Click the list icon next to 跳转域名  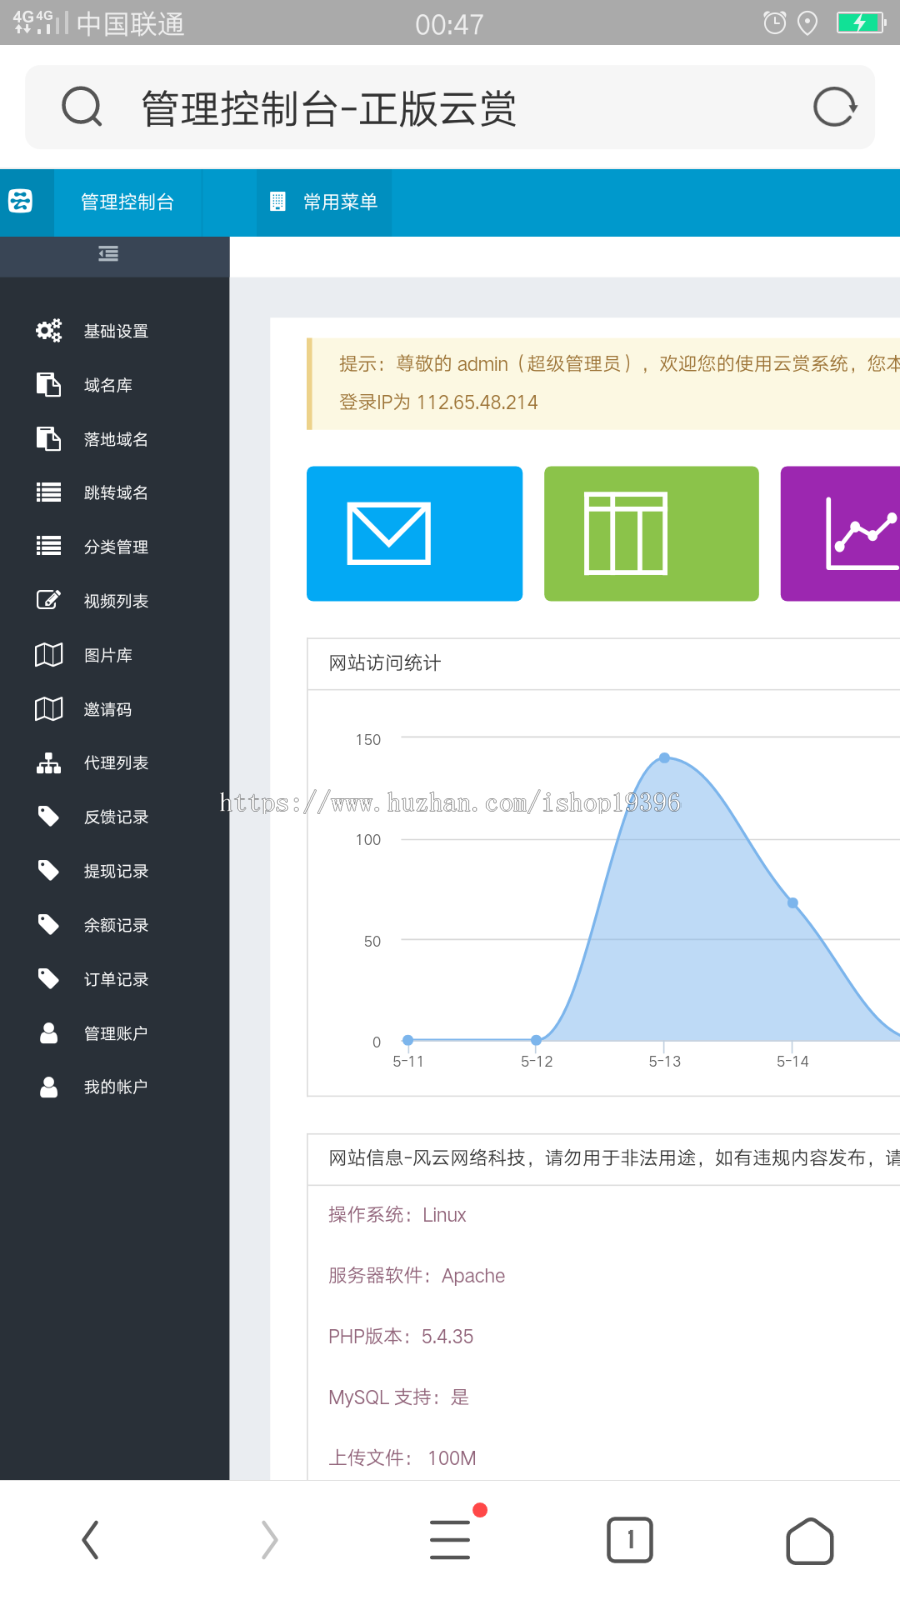pyautogui.click(x=49, y=492)
